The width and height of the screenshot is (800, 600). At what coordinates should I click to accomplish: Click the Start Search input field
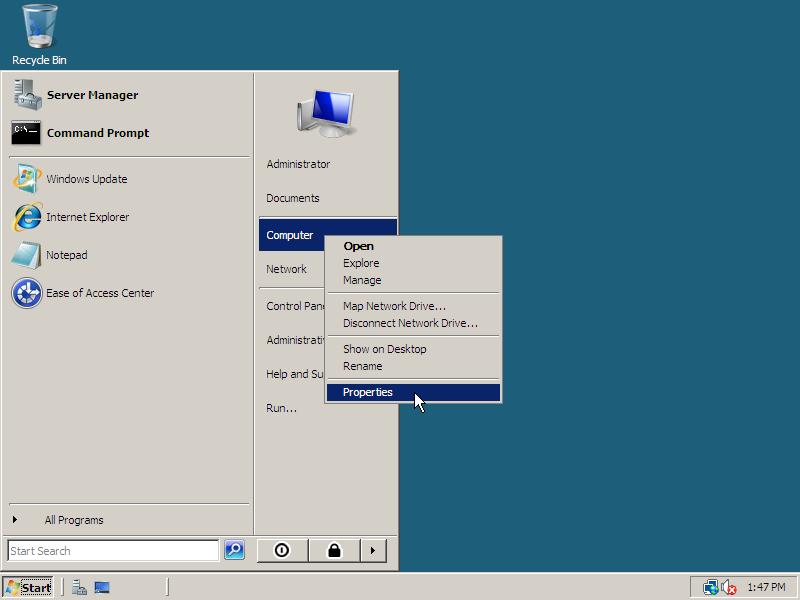[x=113, y=551]
